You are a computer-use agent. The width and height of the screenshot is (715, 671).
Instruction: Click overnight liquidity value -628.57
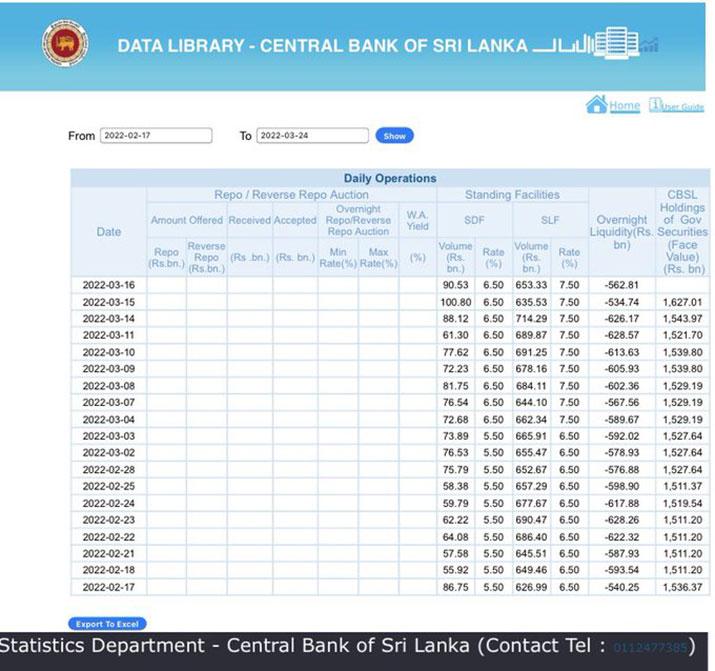622,335
